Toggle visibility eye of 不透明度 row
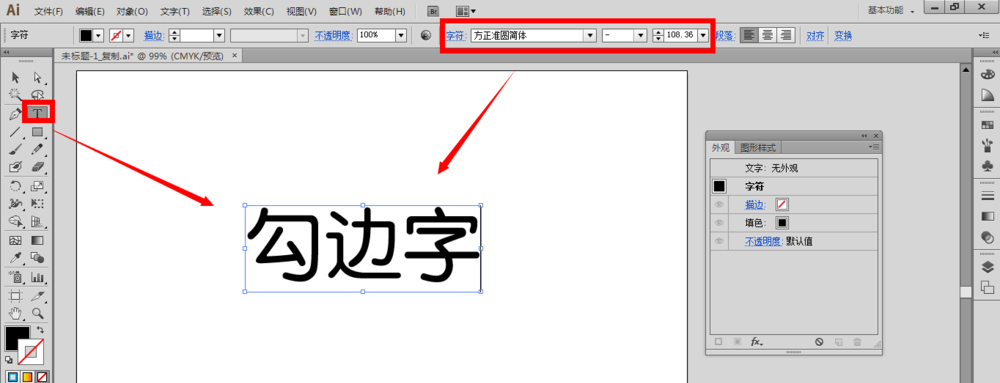The width and height of the screenshot is (1000, 383). click(719, 242)
